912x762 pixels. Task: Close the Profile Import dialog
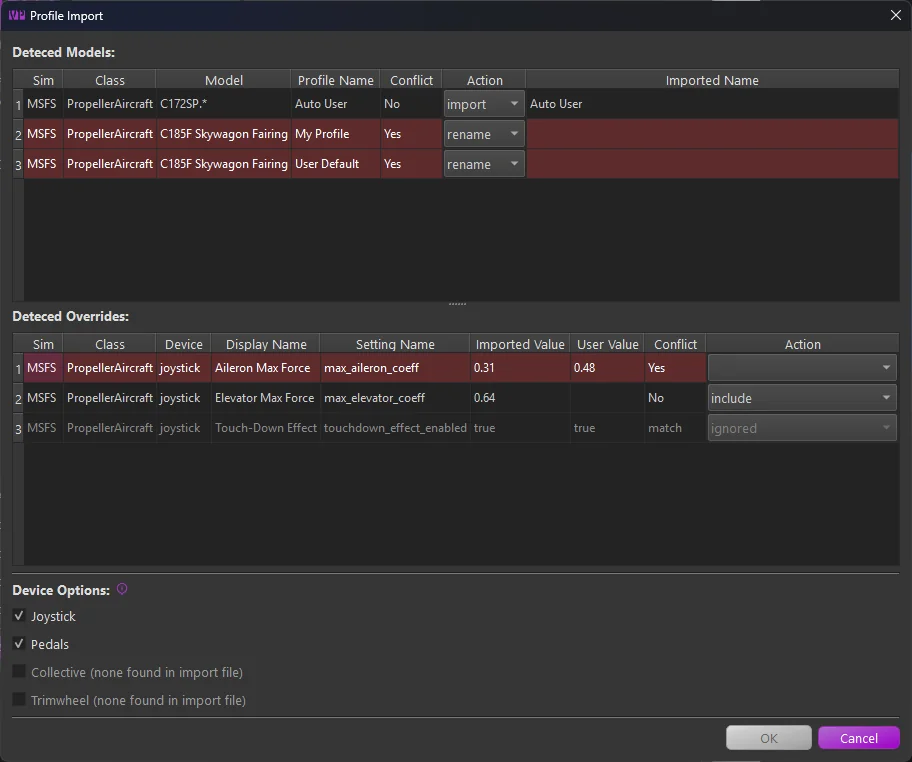[896, 16]
